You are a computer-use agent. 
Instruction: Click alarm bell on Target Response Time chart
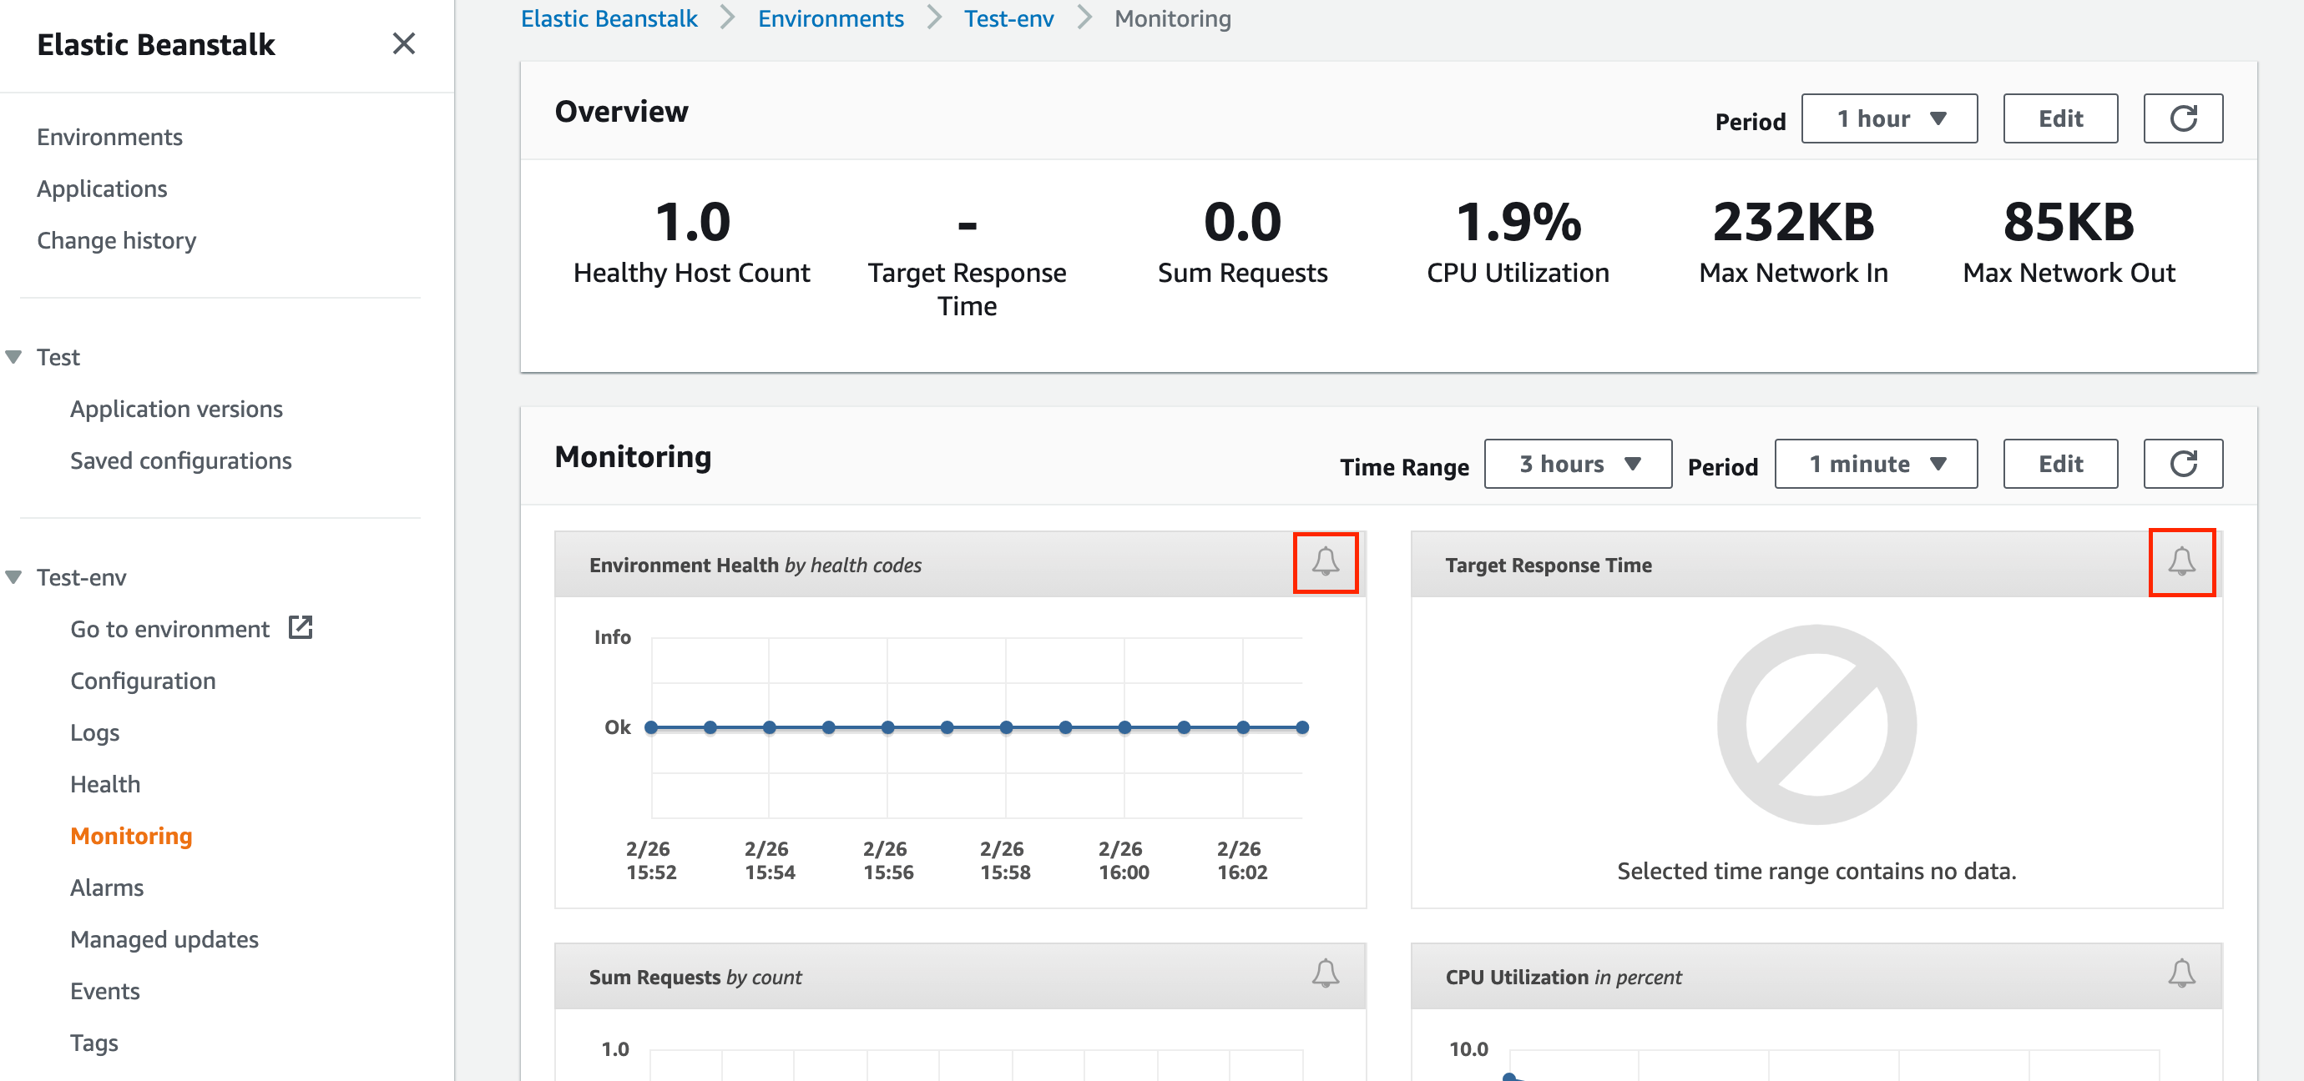(2182, 562)
